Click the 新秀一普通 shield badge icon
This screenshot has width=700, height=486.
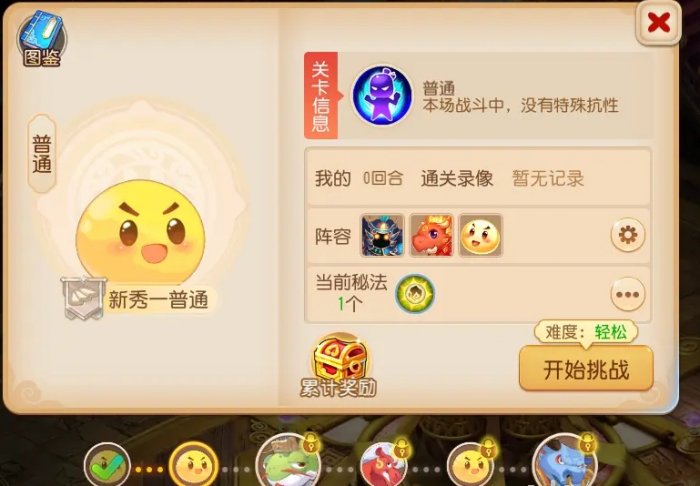coord(83,298)
